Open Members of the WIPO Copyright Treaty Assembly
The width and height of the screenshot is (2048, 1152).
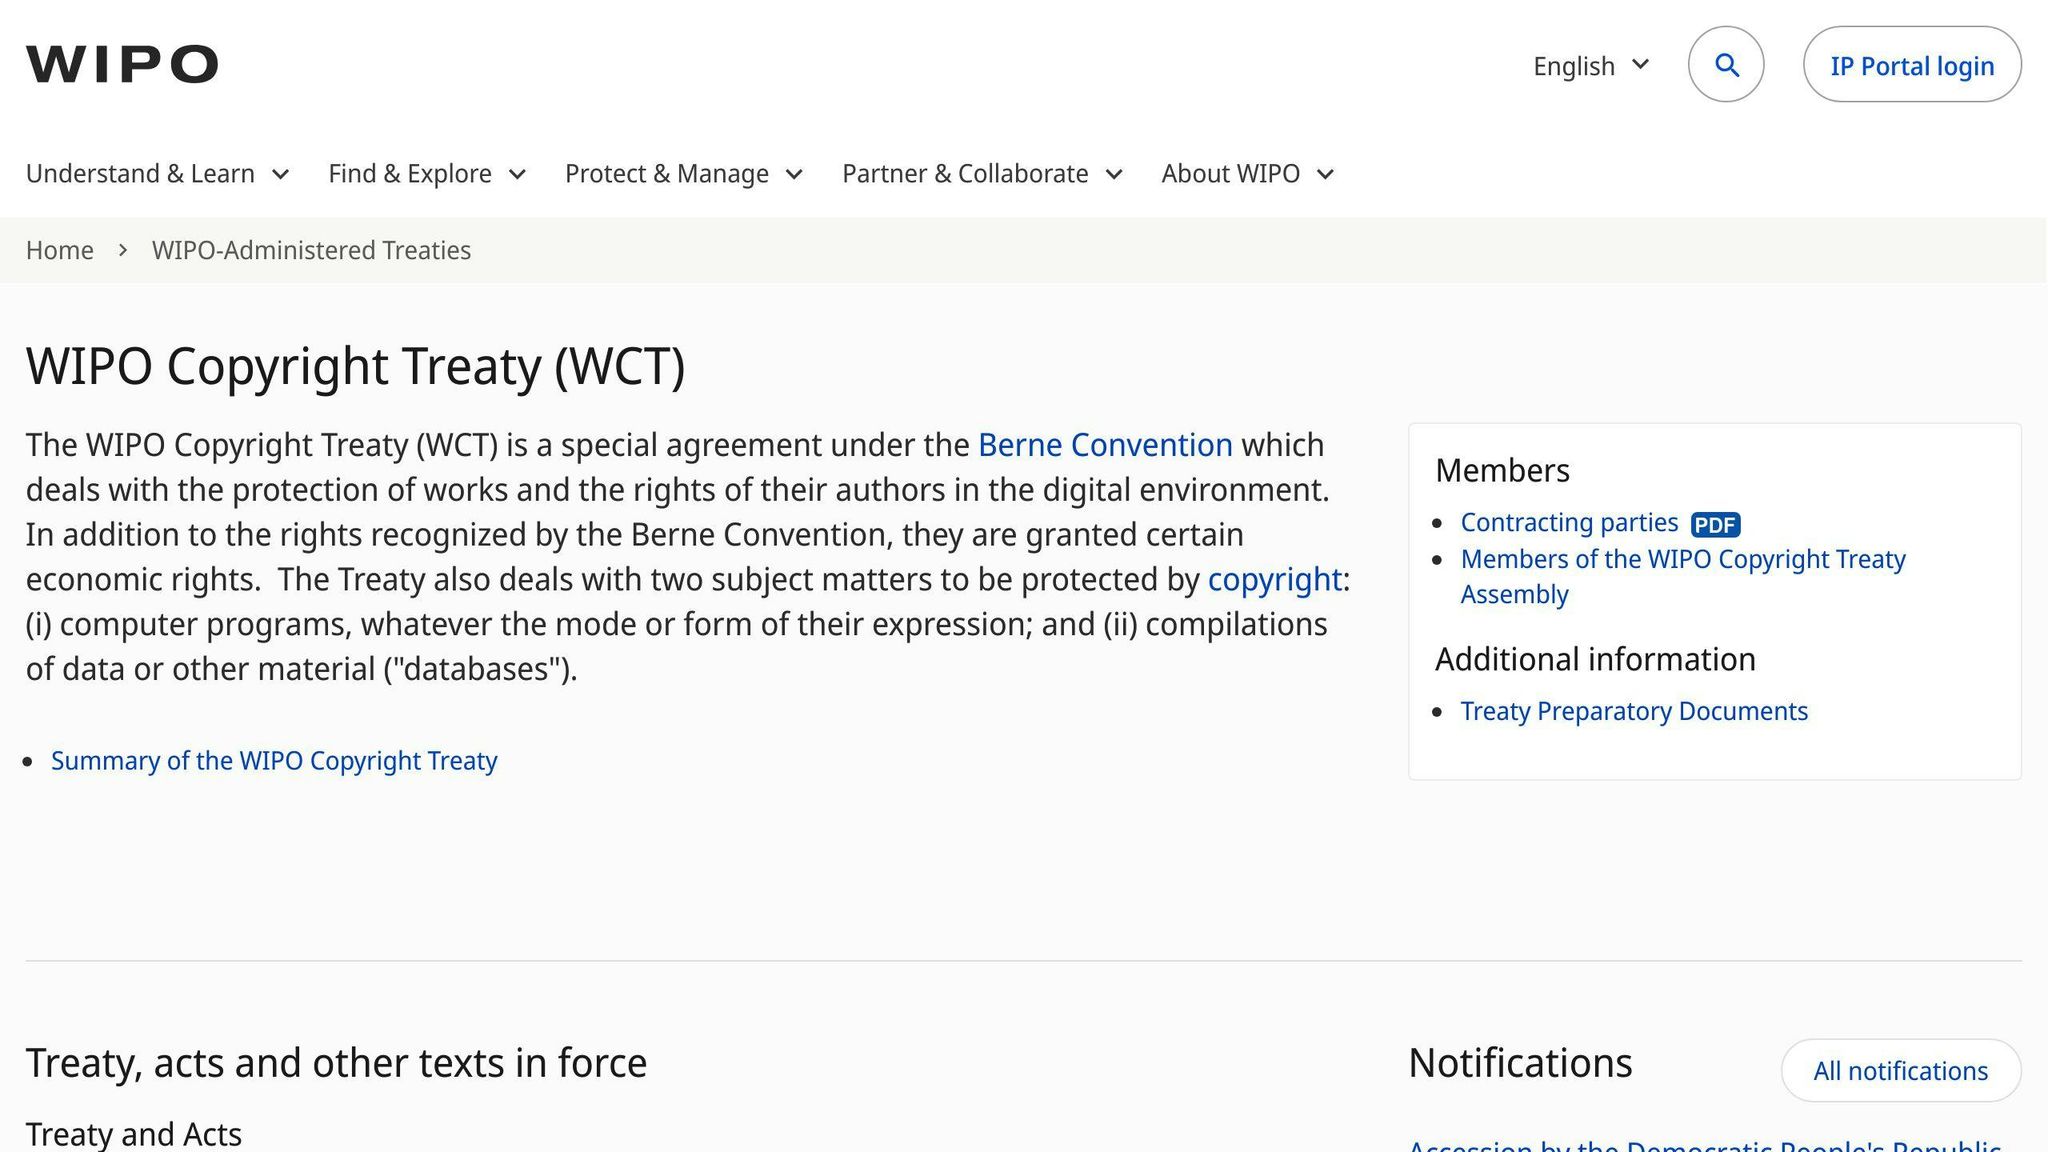pyautogui.click(x=1683, y=577)
